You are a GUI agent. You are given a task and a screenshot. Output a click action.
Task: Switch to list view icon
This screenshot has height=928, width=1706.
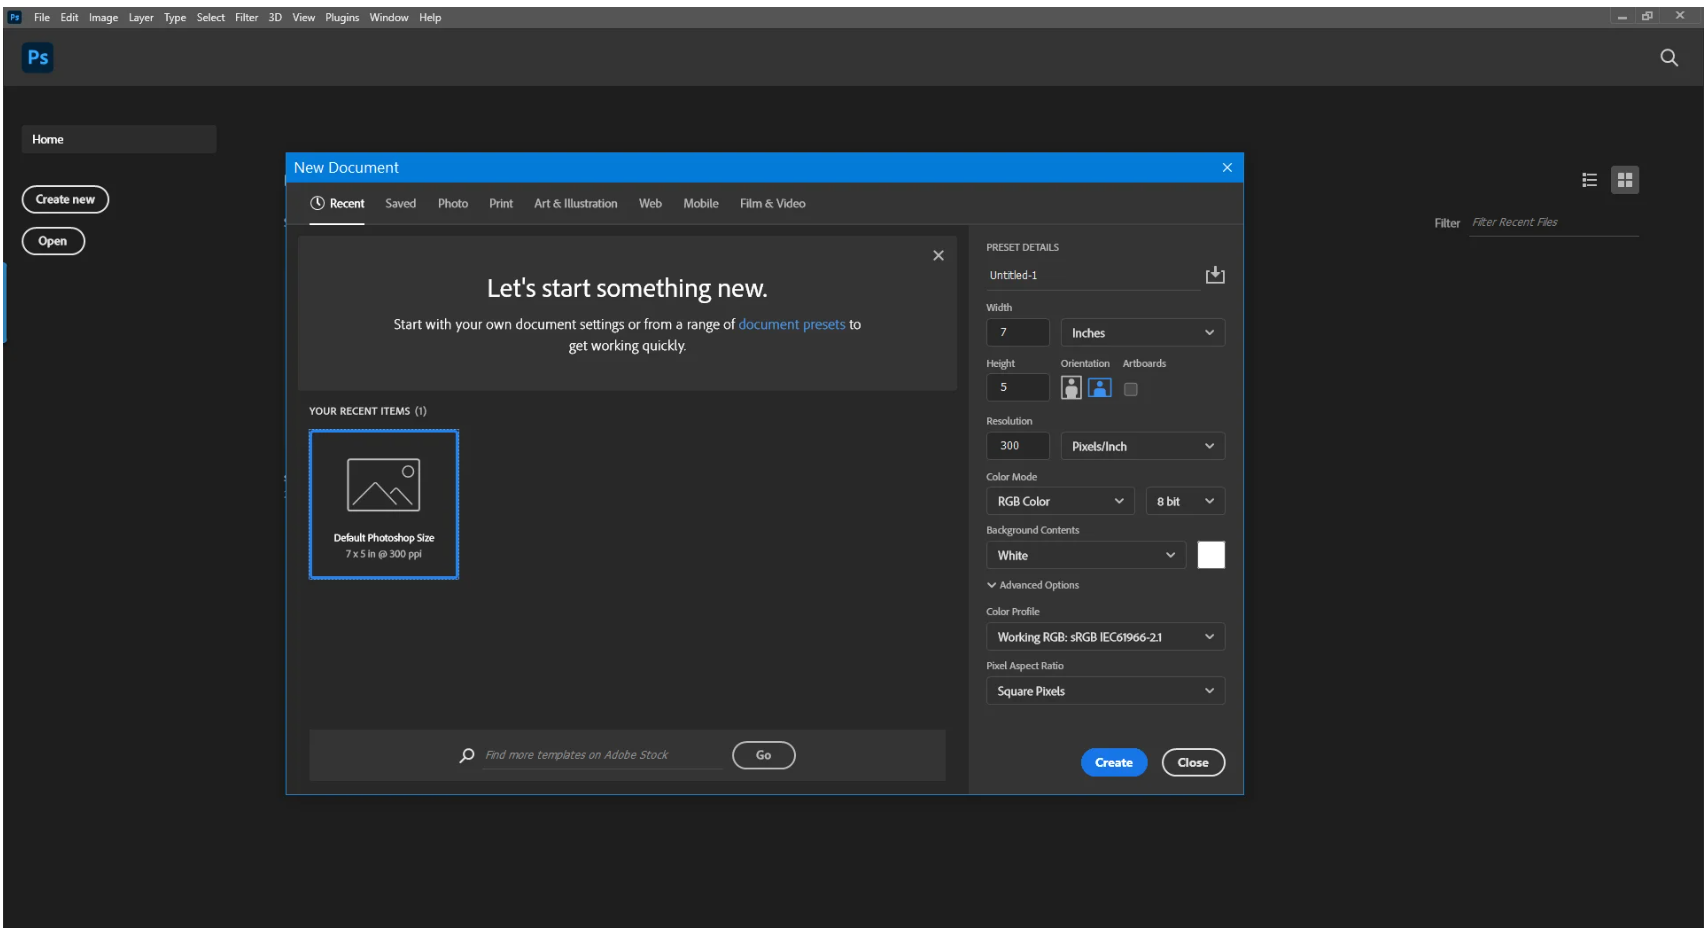(1589, 180)
